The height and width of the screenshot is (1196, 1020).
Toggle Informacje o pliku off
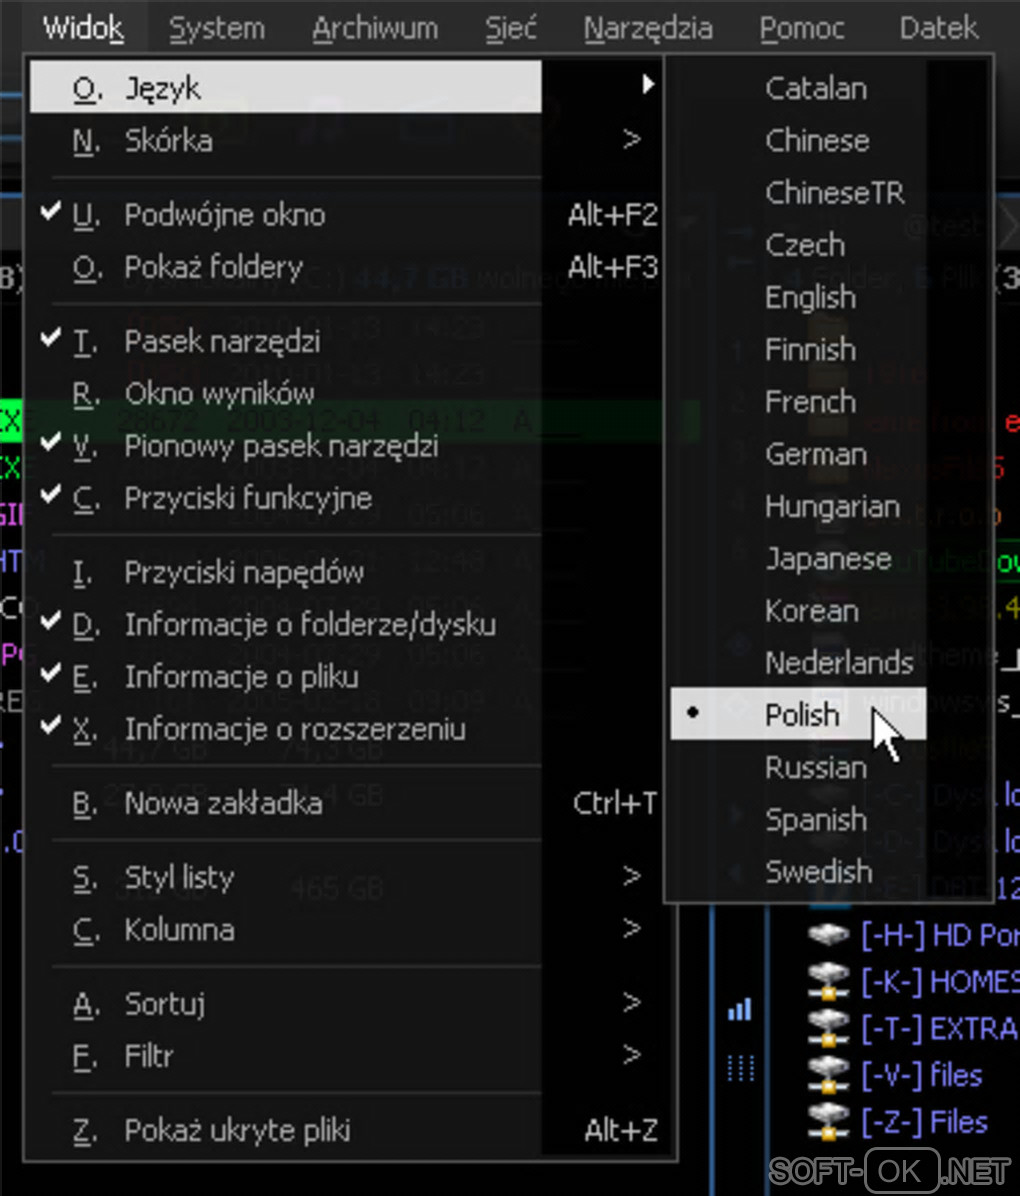point(241,677)
